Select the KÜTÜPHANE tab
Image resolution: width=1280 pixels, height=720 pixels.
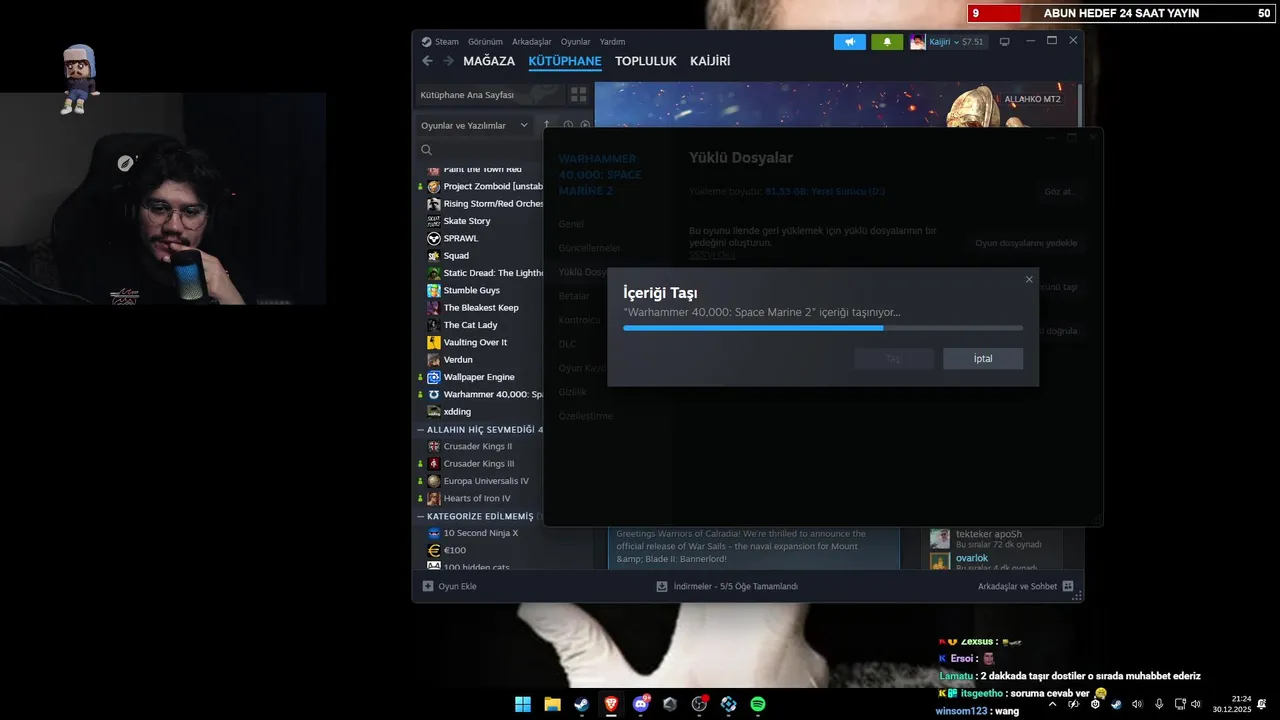pyautogui.click(x=565, y=61)
